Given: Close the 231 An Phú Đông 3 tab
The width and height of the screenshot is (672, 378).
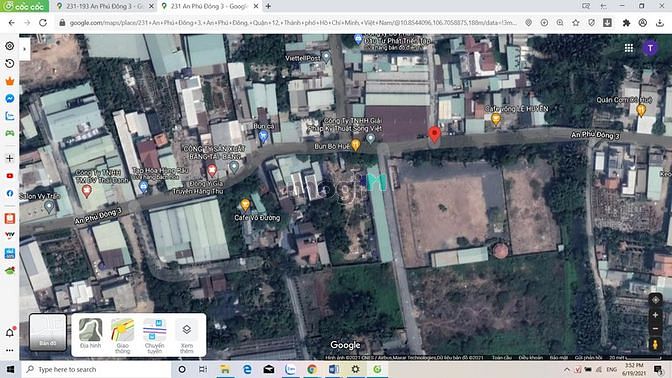Looking at the screenshot, I should click(x=256, y=6).
